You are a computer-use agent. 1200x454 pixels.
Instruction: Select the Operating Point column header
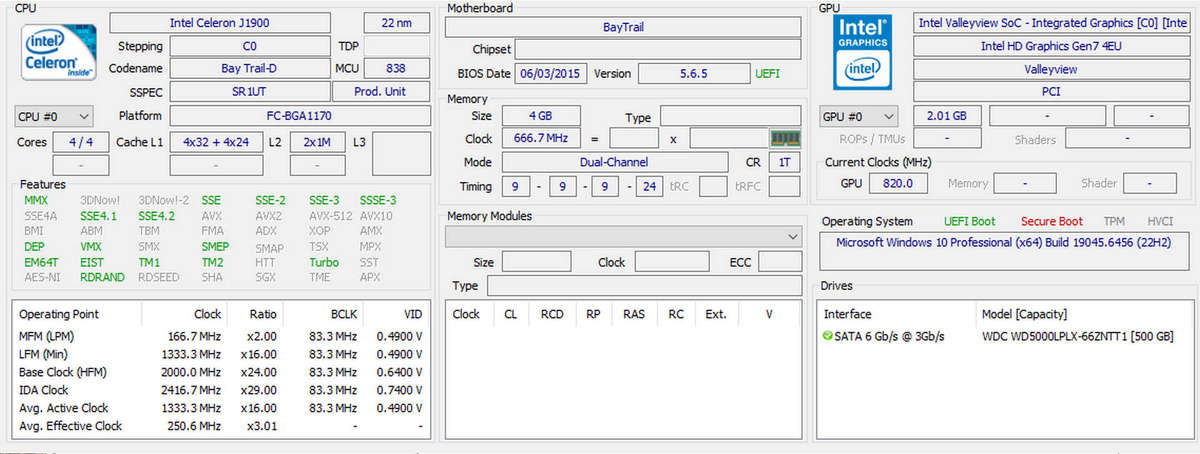point(59,314)
